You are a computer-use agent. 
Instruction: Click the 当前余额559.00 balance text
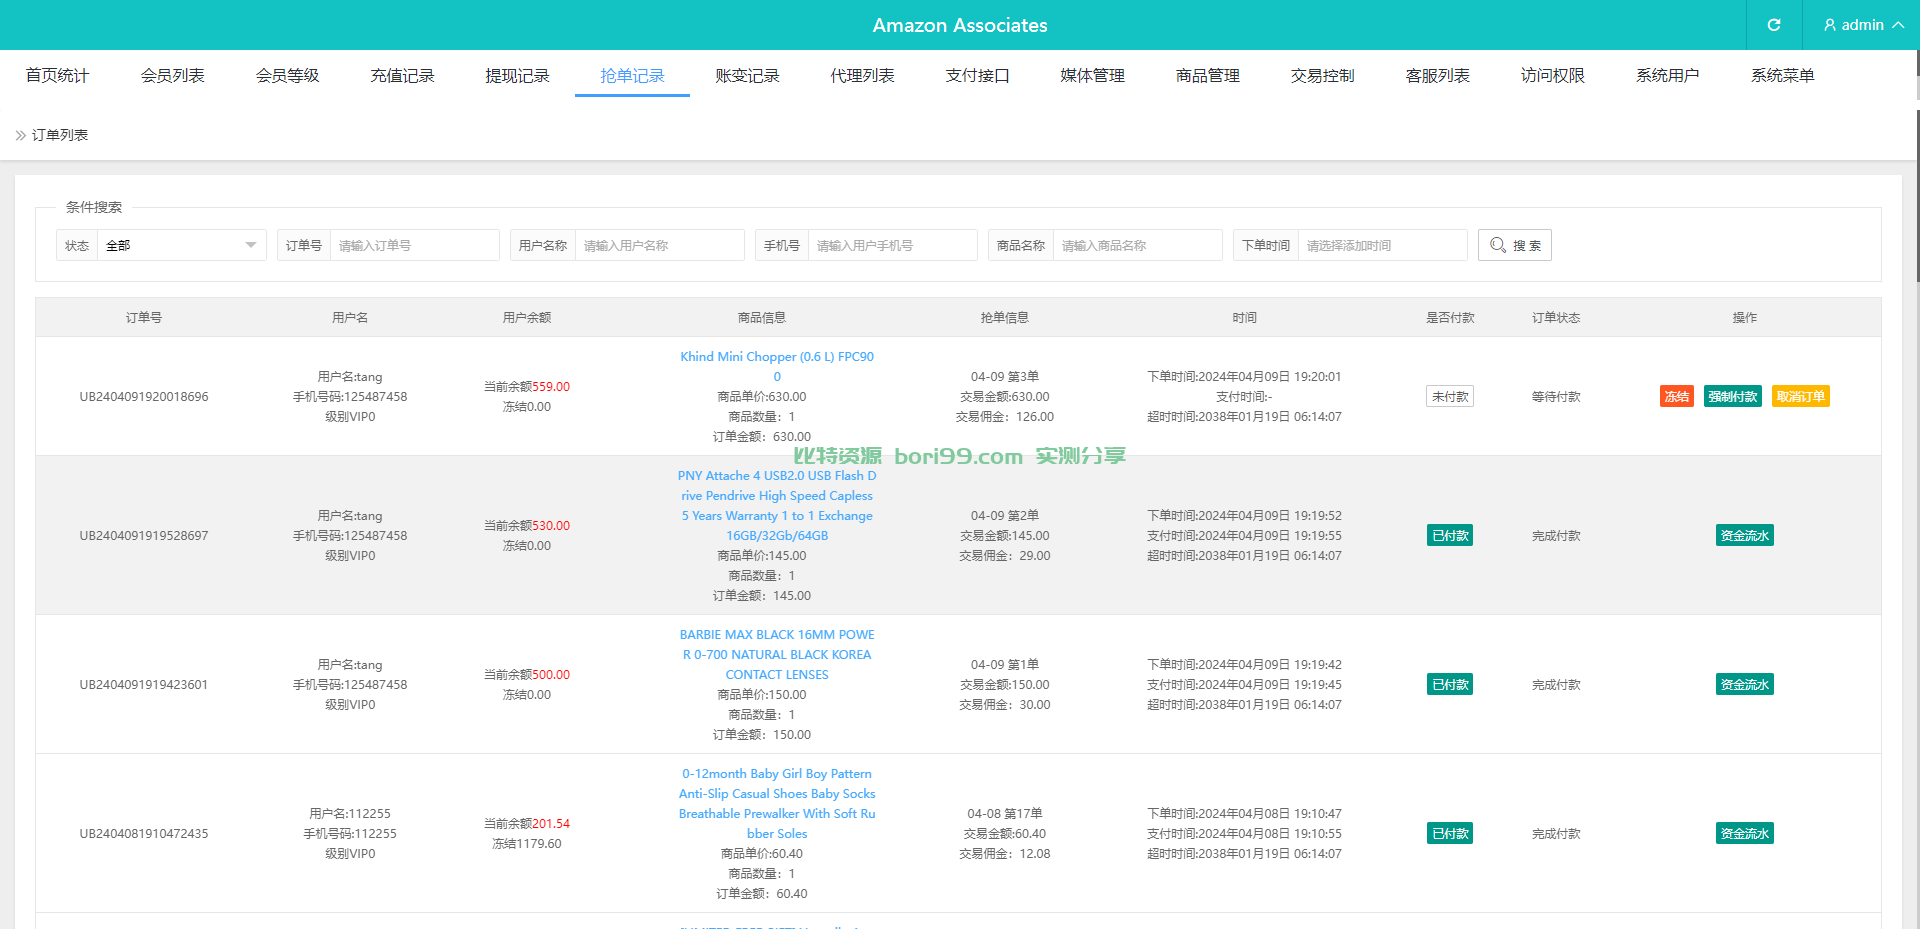pyautogui.click(x=527, y=387)
